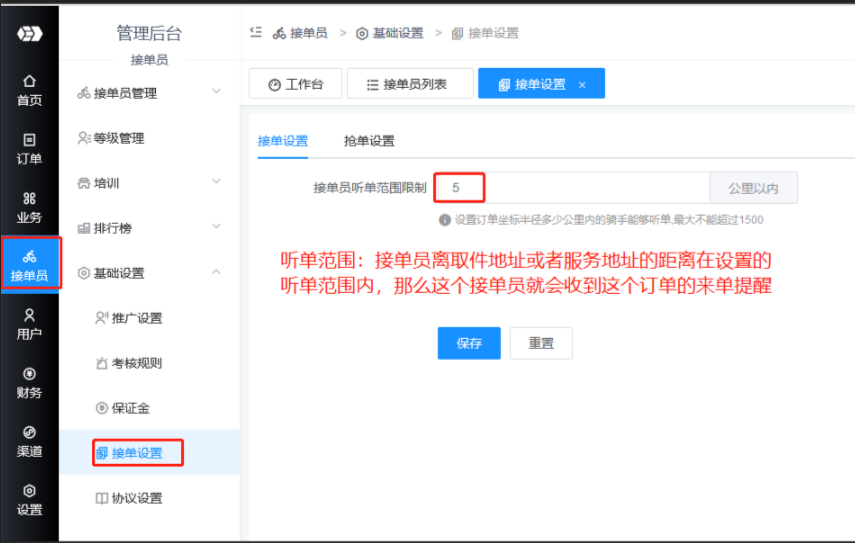Image resolution: width=855 pixels, height=543 pixels.
Task: Click the 重置 reset button
Action: tap(541, 343)
